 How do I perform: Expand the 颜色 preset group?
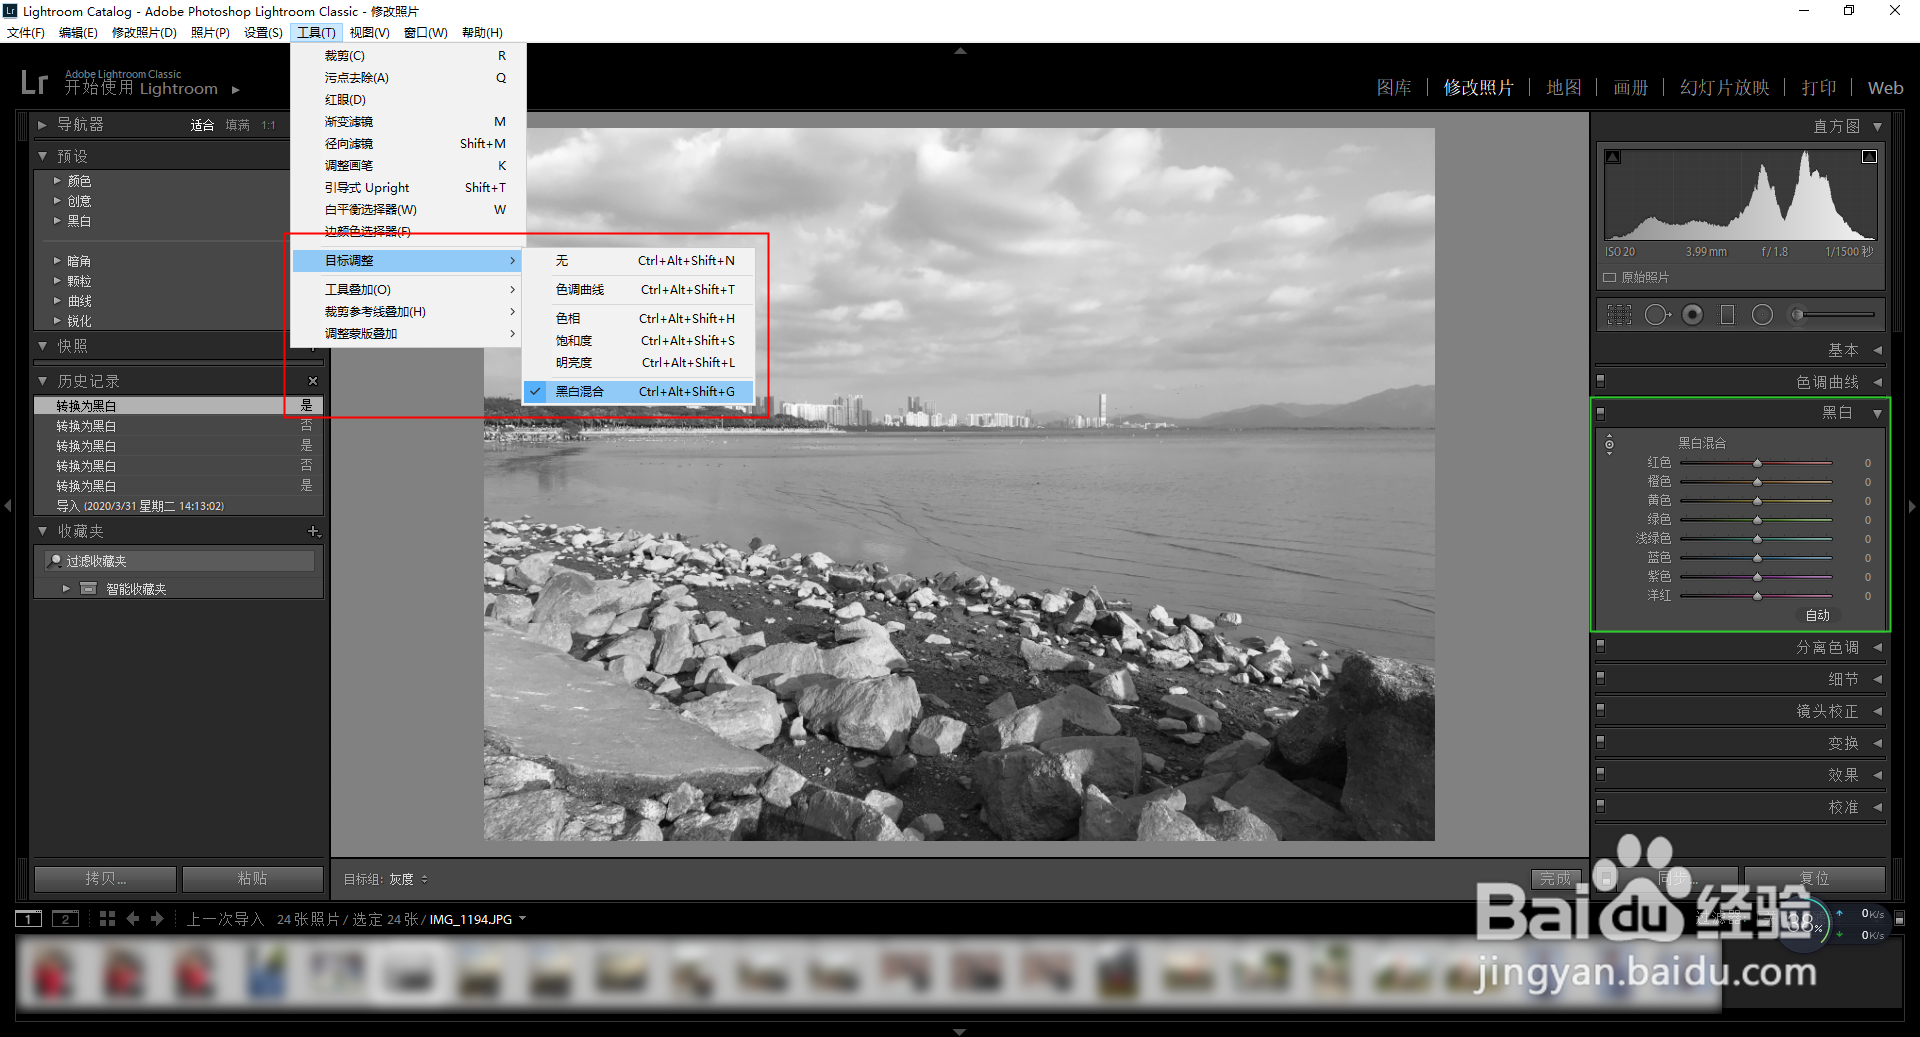click(80, 181)
